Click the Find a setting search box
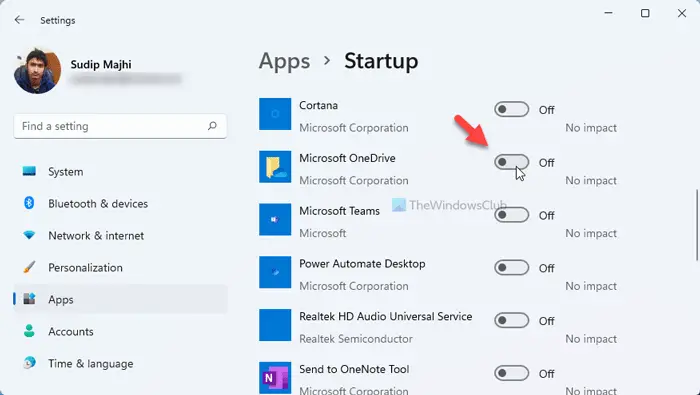This screenshot has width=700, height=395. pyautogui.click(x=120, y=126)
